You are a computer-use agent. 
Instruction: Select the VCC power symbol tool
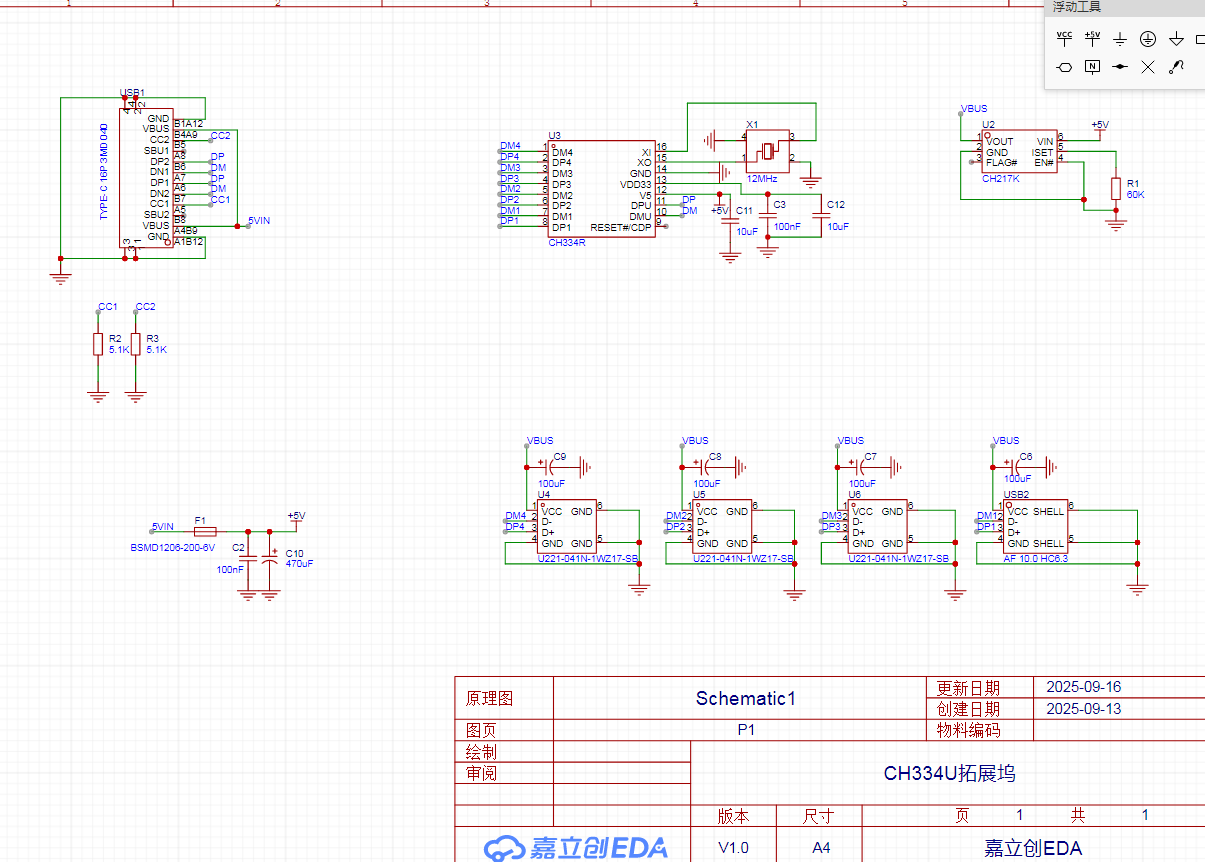click(1064, 38)
